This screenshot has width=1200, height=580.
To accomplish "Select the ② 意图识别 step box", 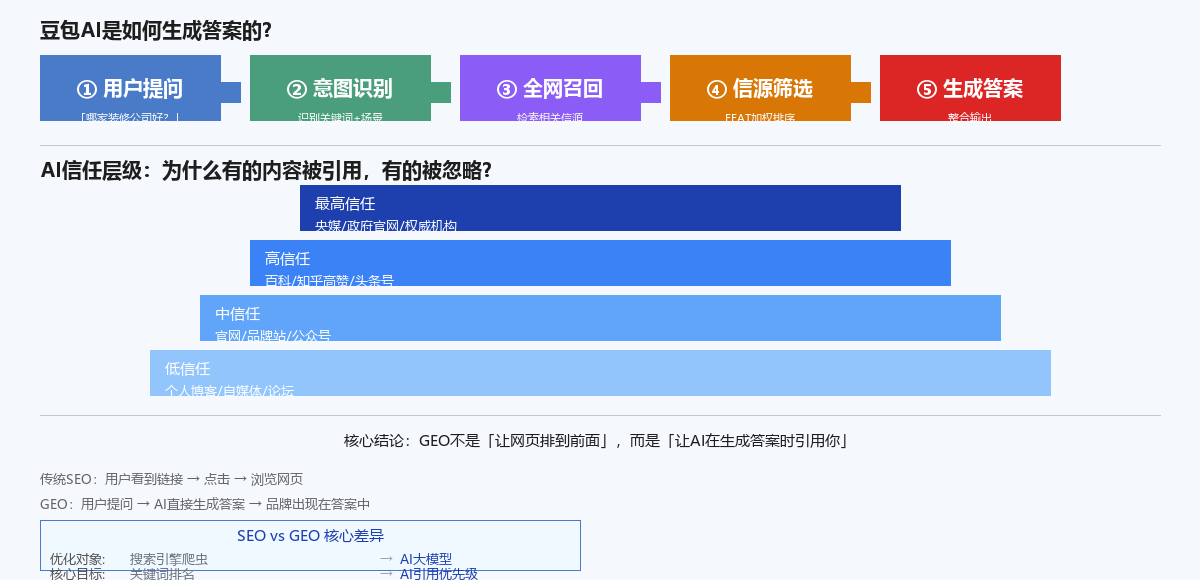I will 340,88.
